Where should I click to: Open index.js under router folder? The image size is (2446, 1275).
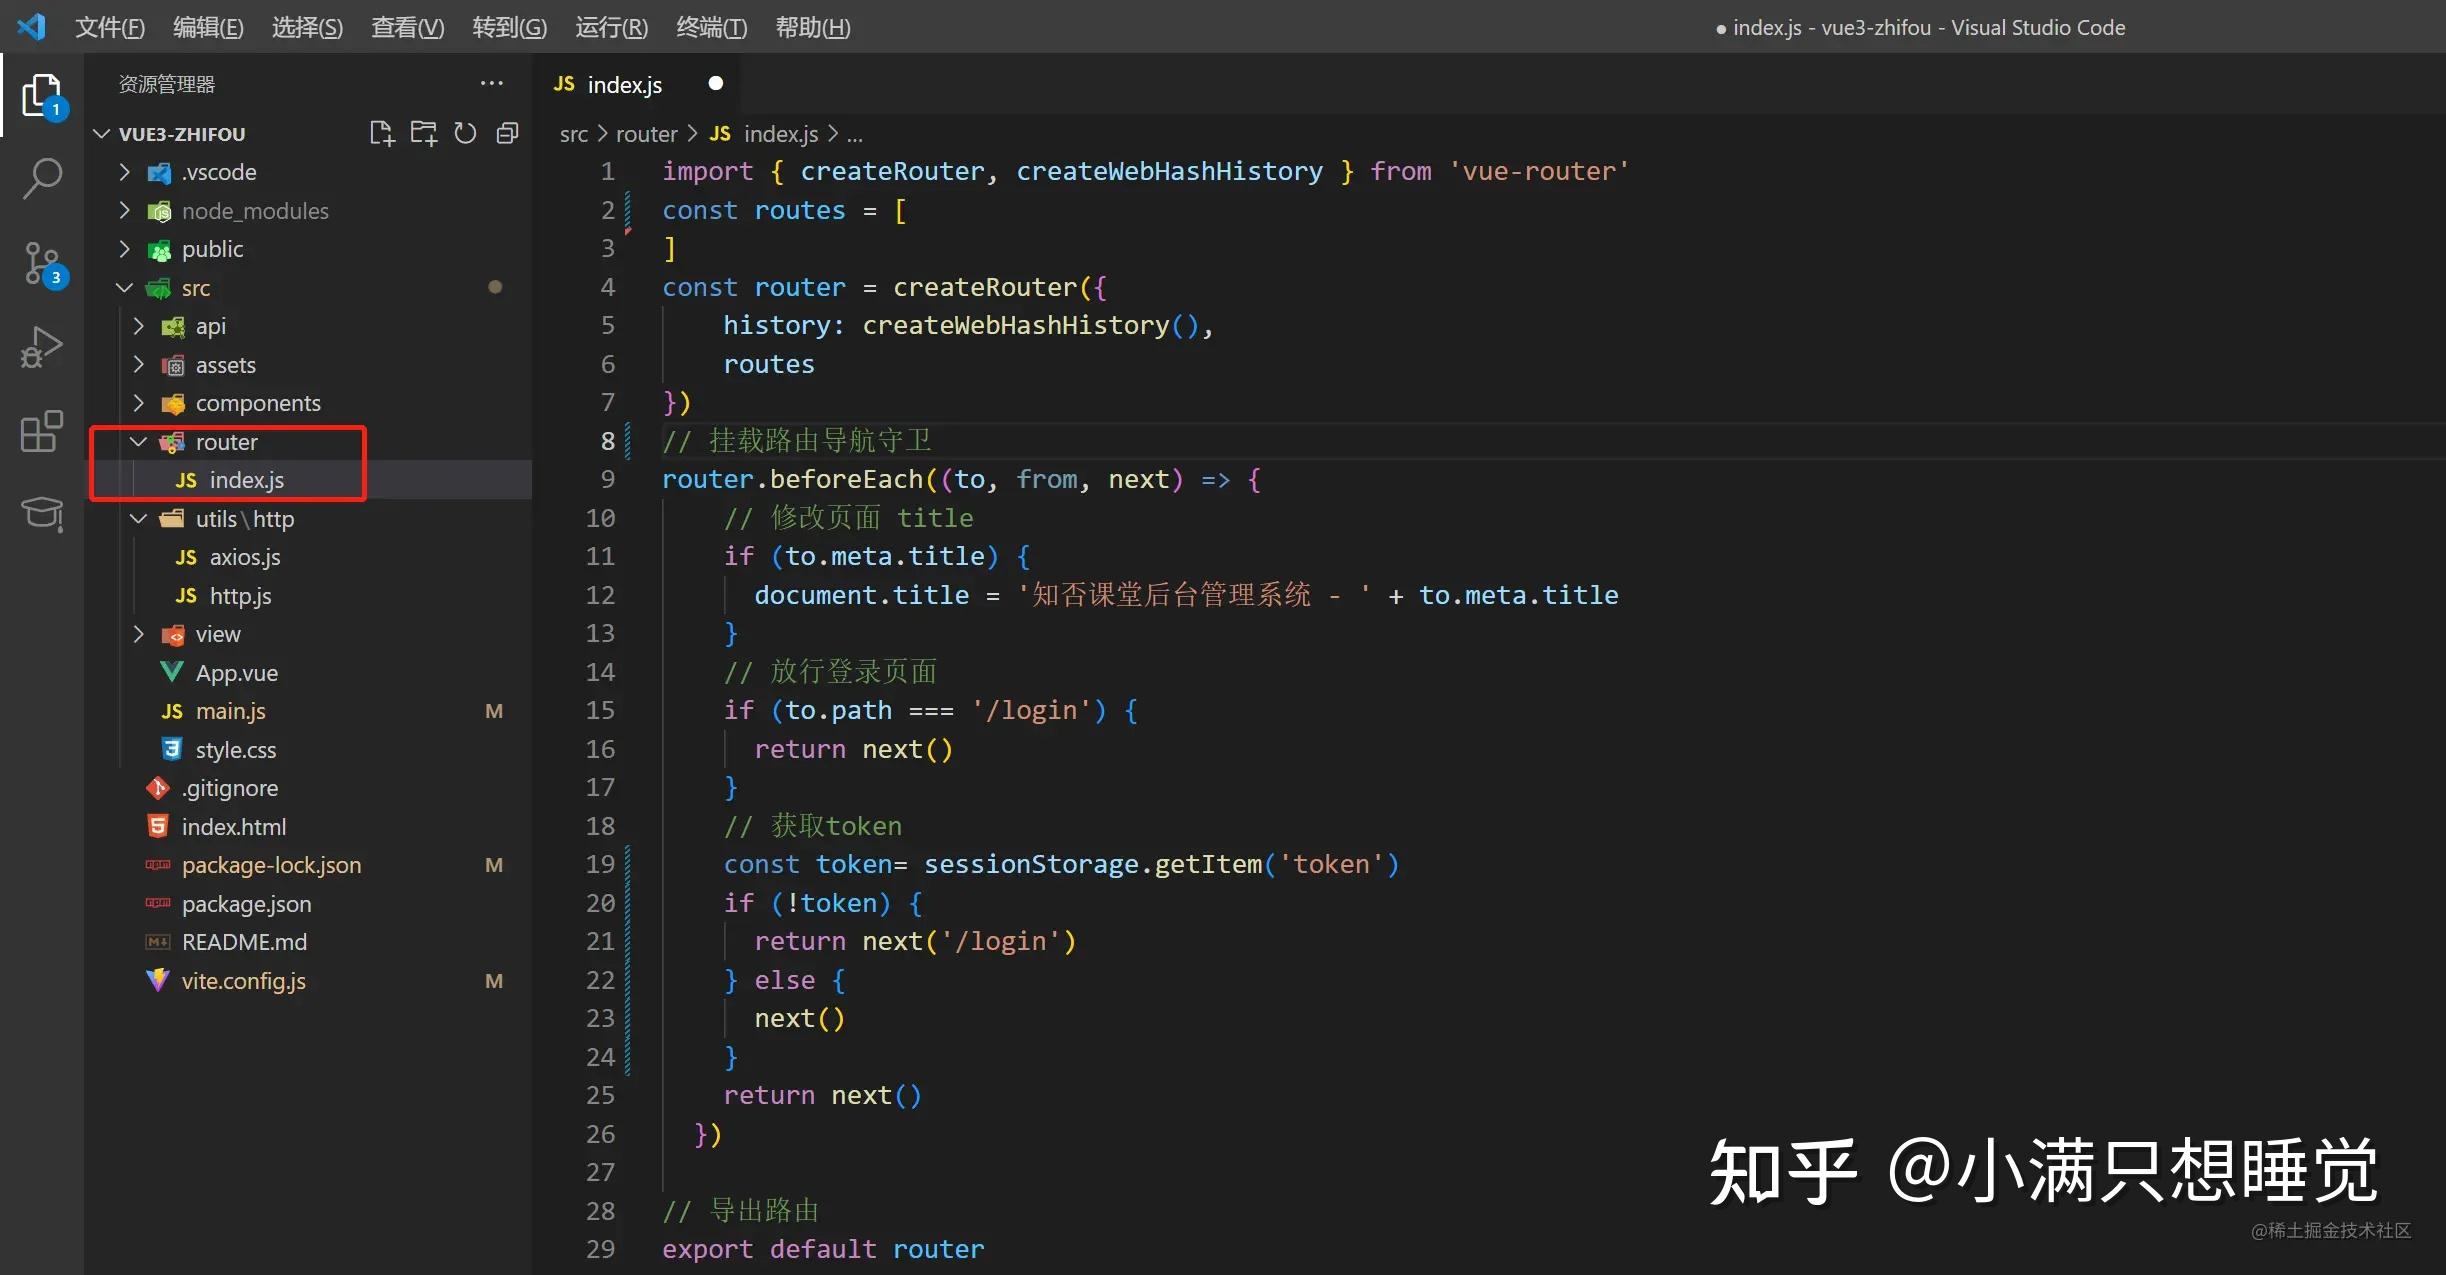[x=310, y=480]
